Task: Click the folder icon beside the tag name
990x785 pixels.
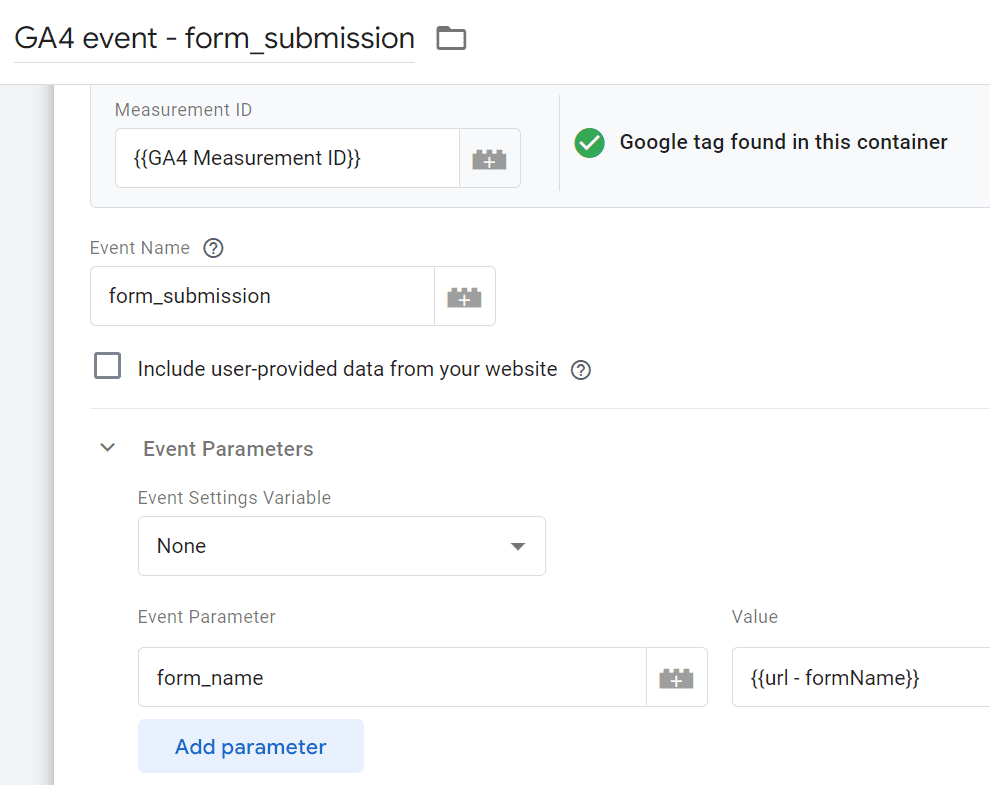Action: click(x=452, y=39)
